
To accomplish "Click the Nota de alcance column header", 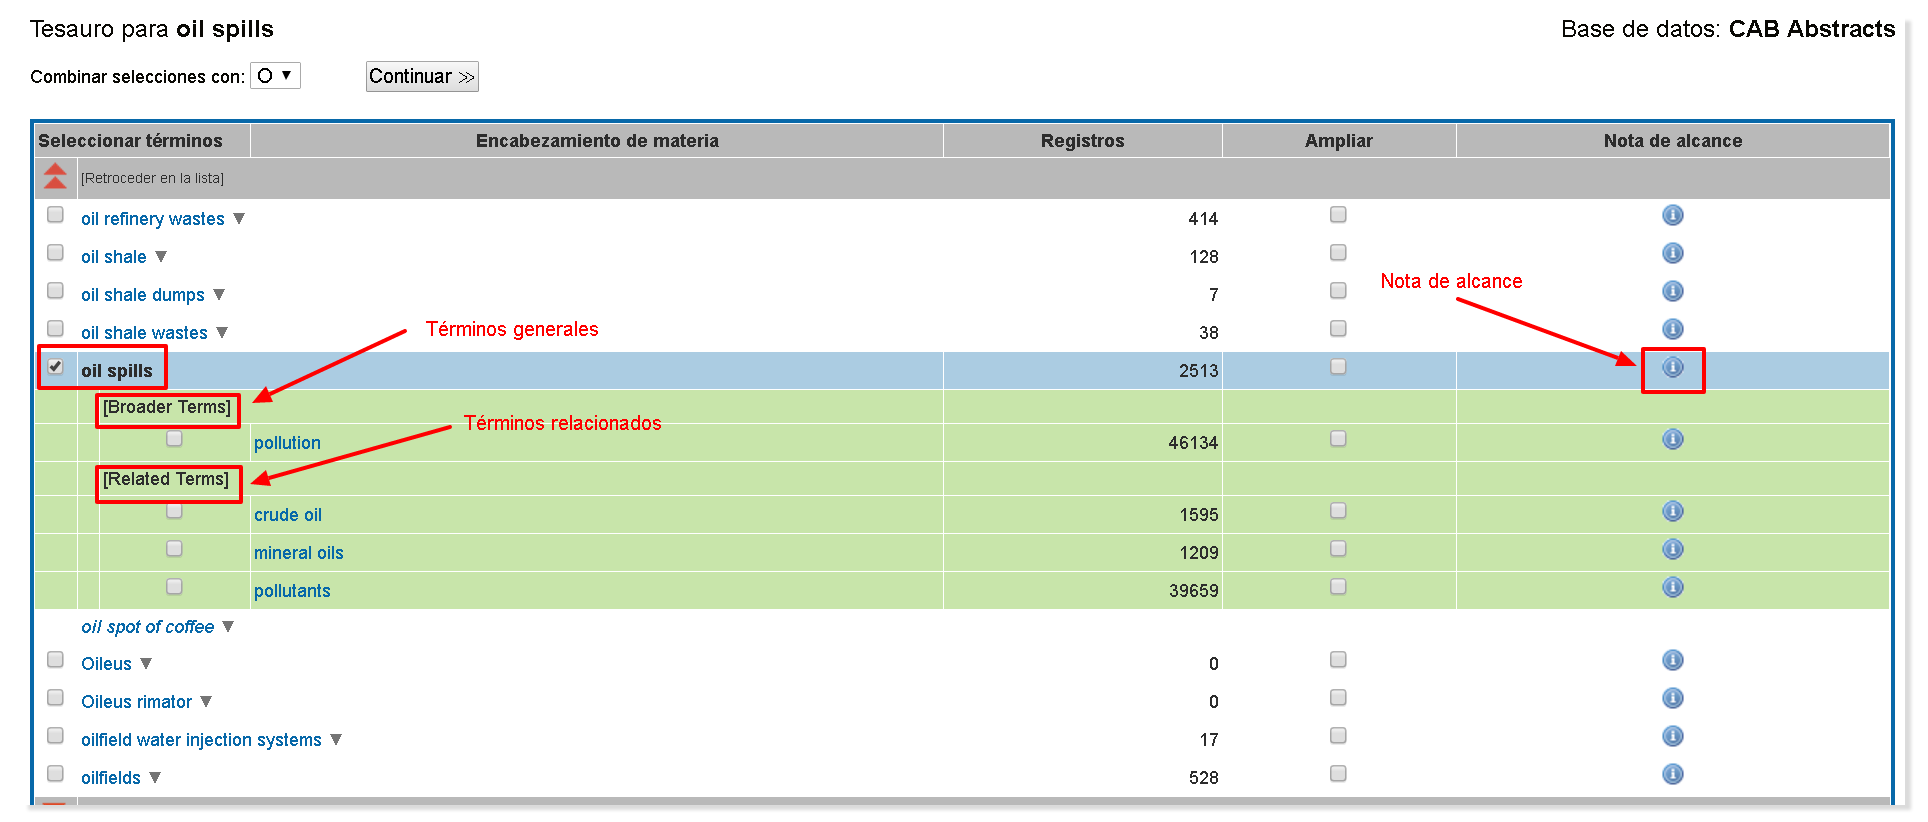I will pyautogui.click(x=1673, y=141).
